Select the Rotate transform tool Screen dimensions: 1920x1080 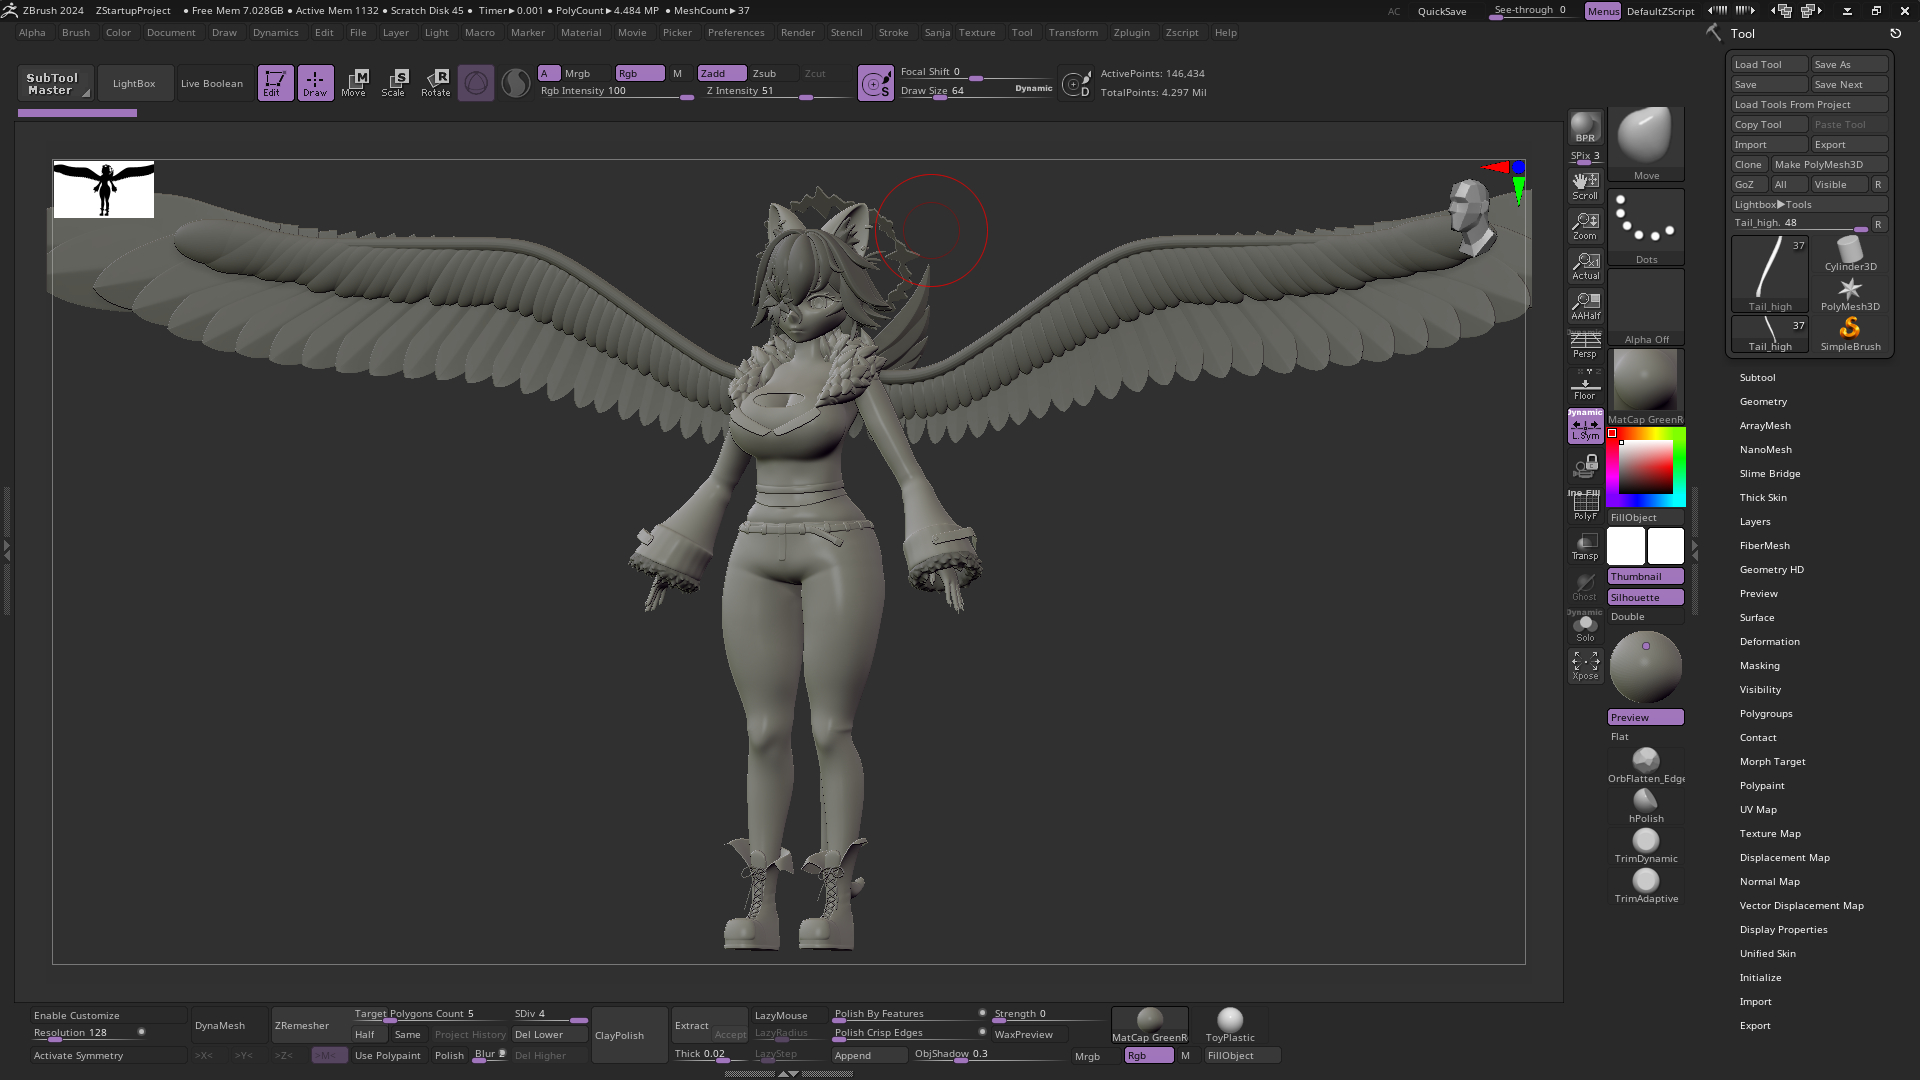(x=436, y=82)
